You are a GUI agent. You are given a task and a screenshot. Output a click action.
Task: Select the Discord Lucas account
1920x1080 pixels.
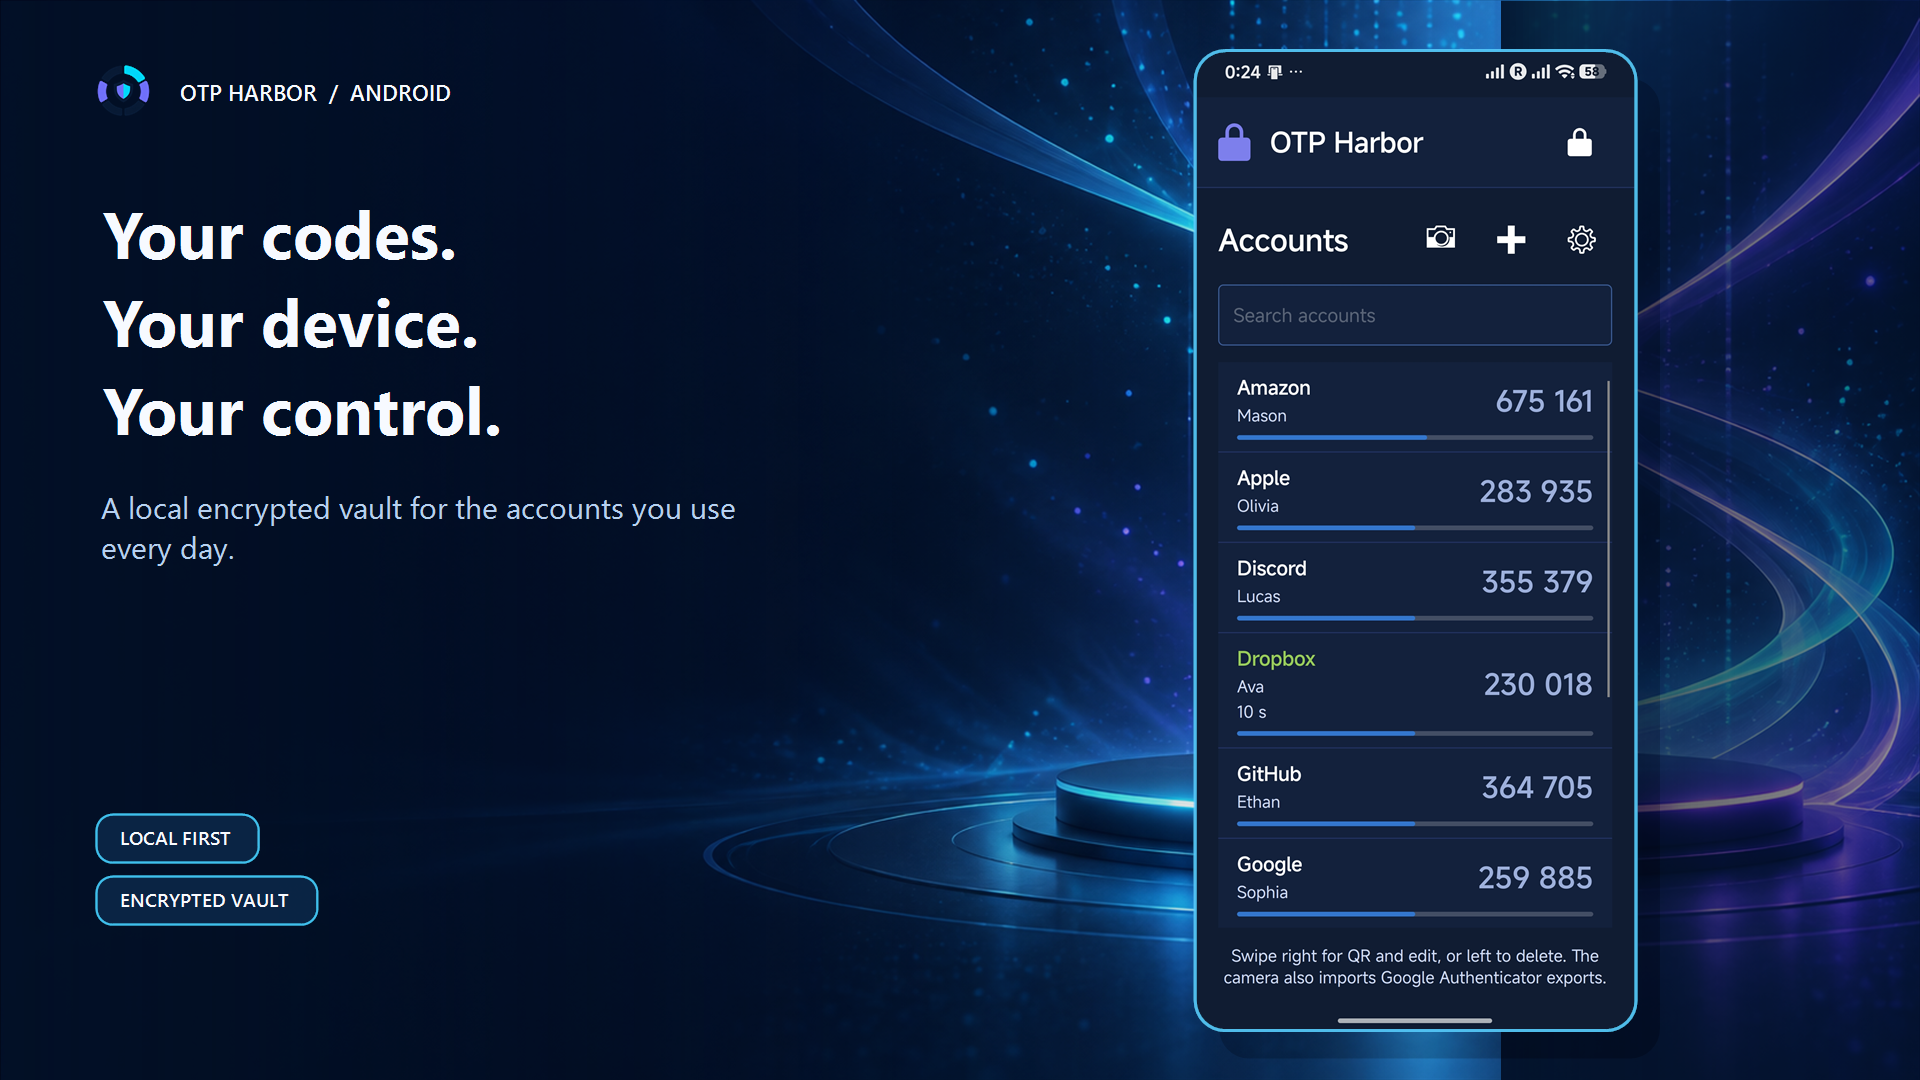click(1414, 587)
